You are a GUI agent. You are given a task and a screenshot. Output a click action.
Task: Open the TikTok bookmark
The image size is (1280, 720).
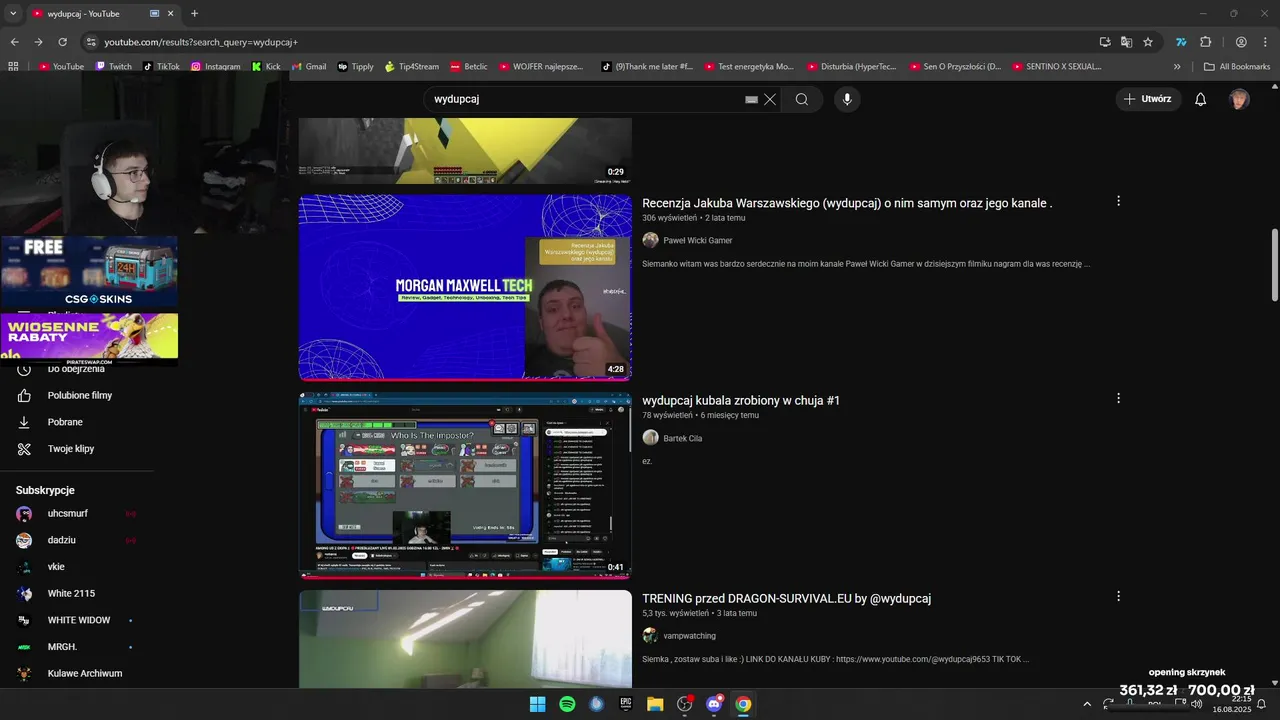click(161, 67)
